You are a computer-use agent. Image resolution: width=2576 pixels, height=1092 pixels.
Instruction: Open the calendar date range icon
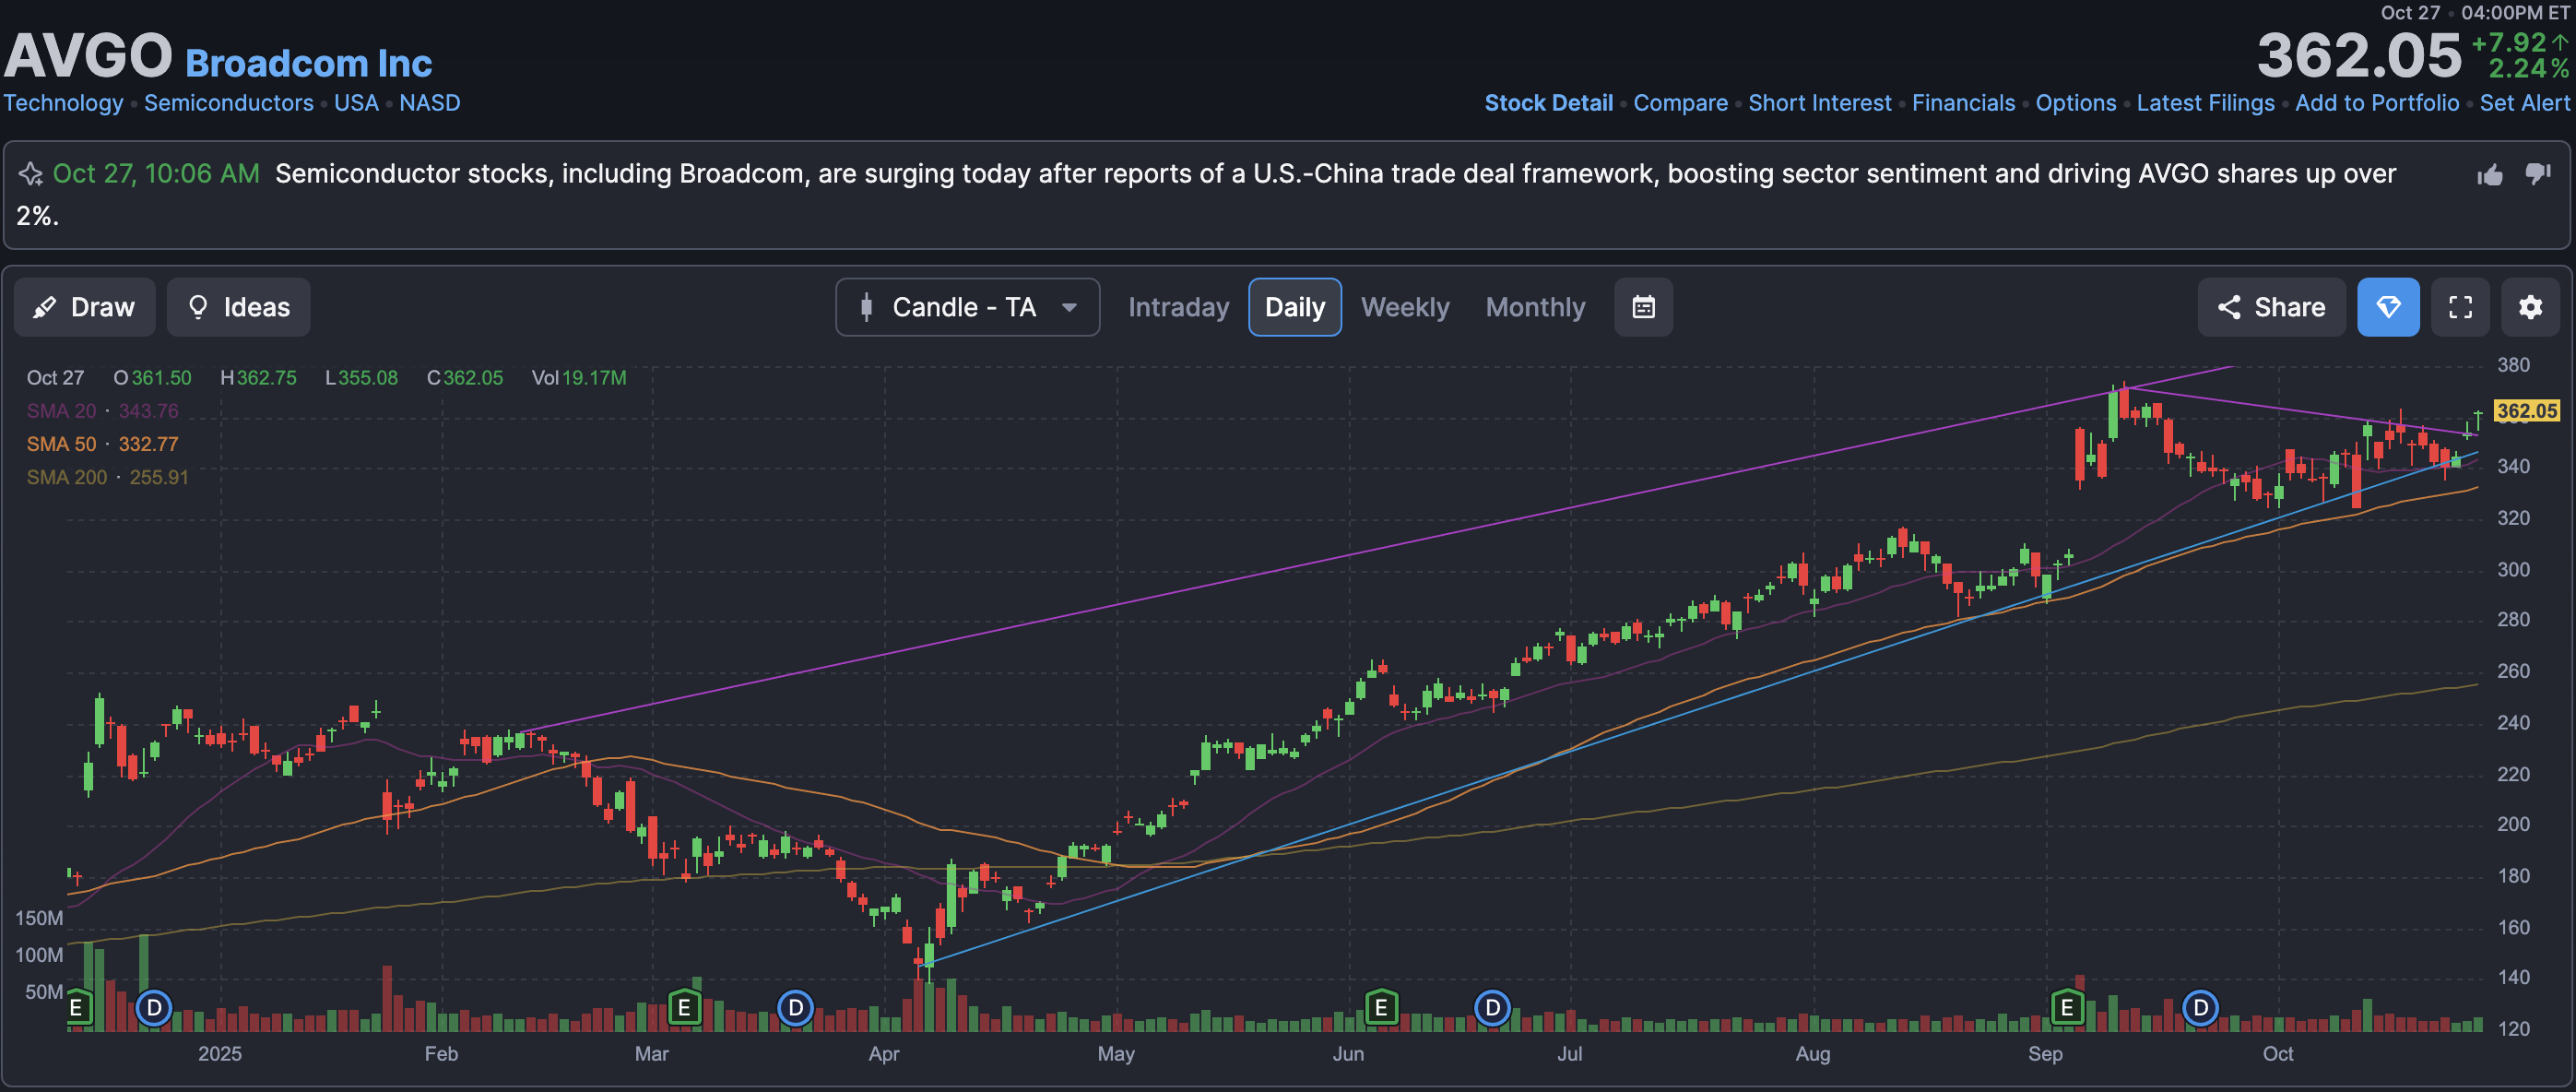pos(1643,307)
